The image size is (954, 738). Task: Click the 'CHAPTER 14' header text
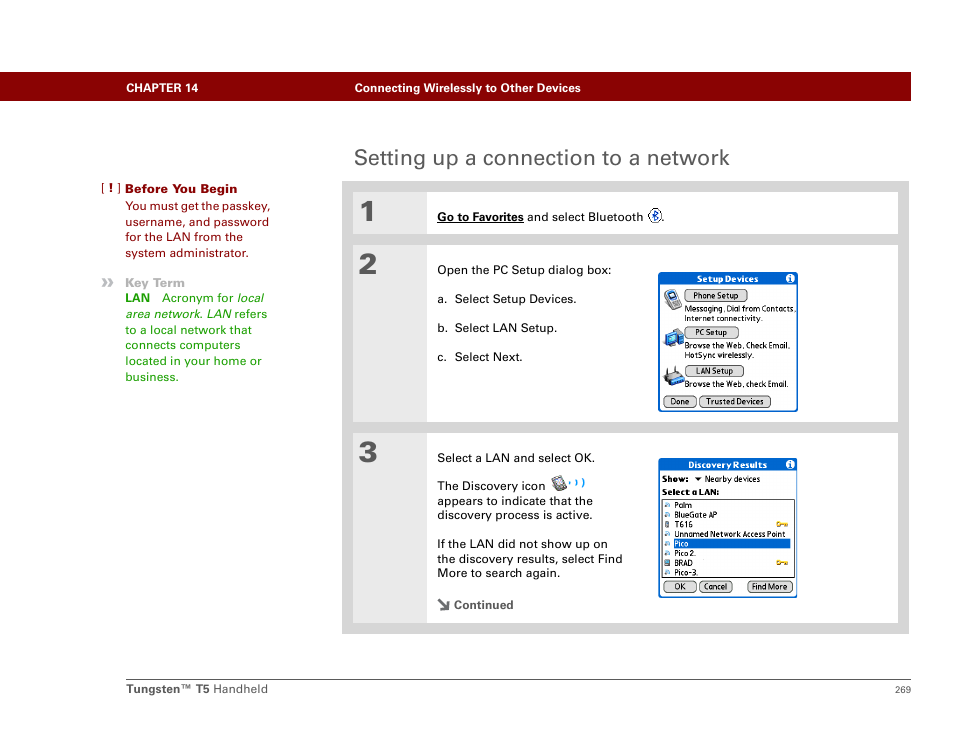pyautogui.click(x=162, y=88)
